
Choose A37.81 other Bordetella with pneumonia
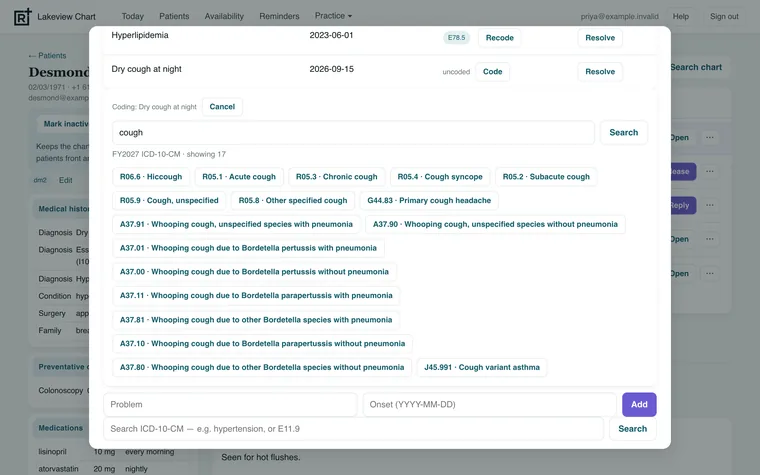click(256, 320)
